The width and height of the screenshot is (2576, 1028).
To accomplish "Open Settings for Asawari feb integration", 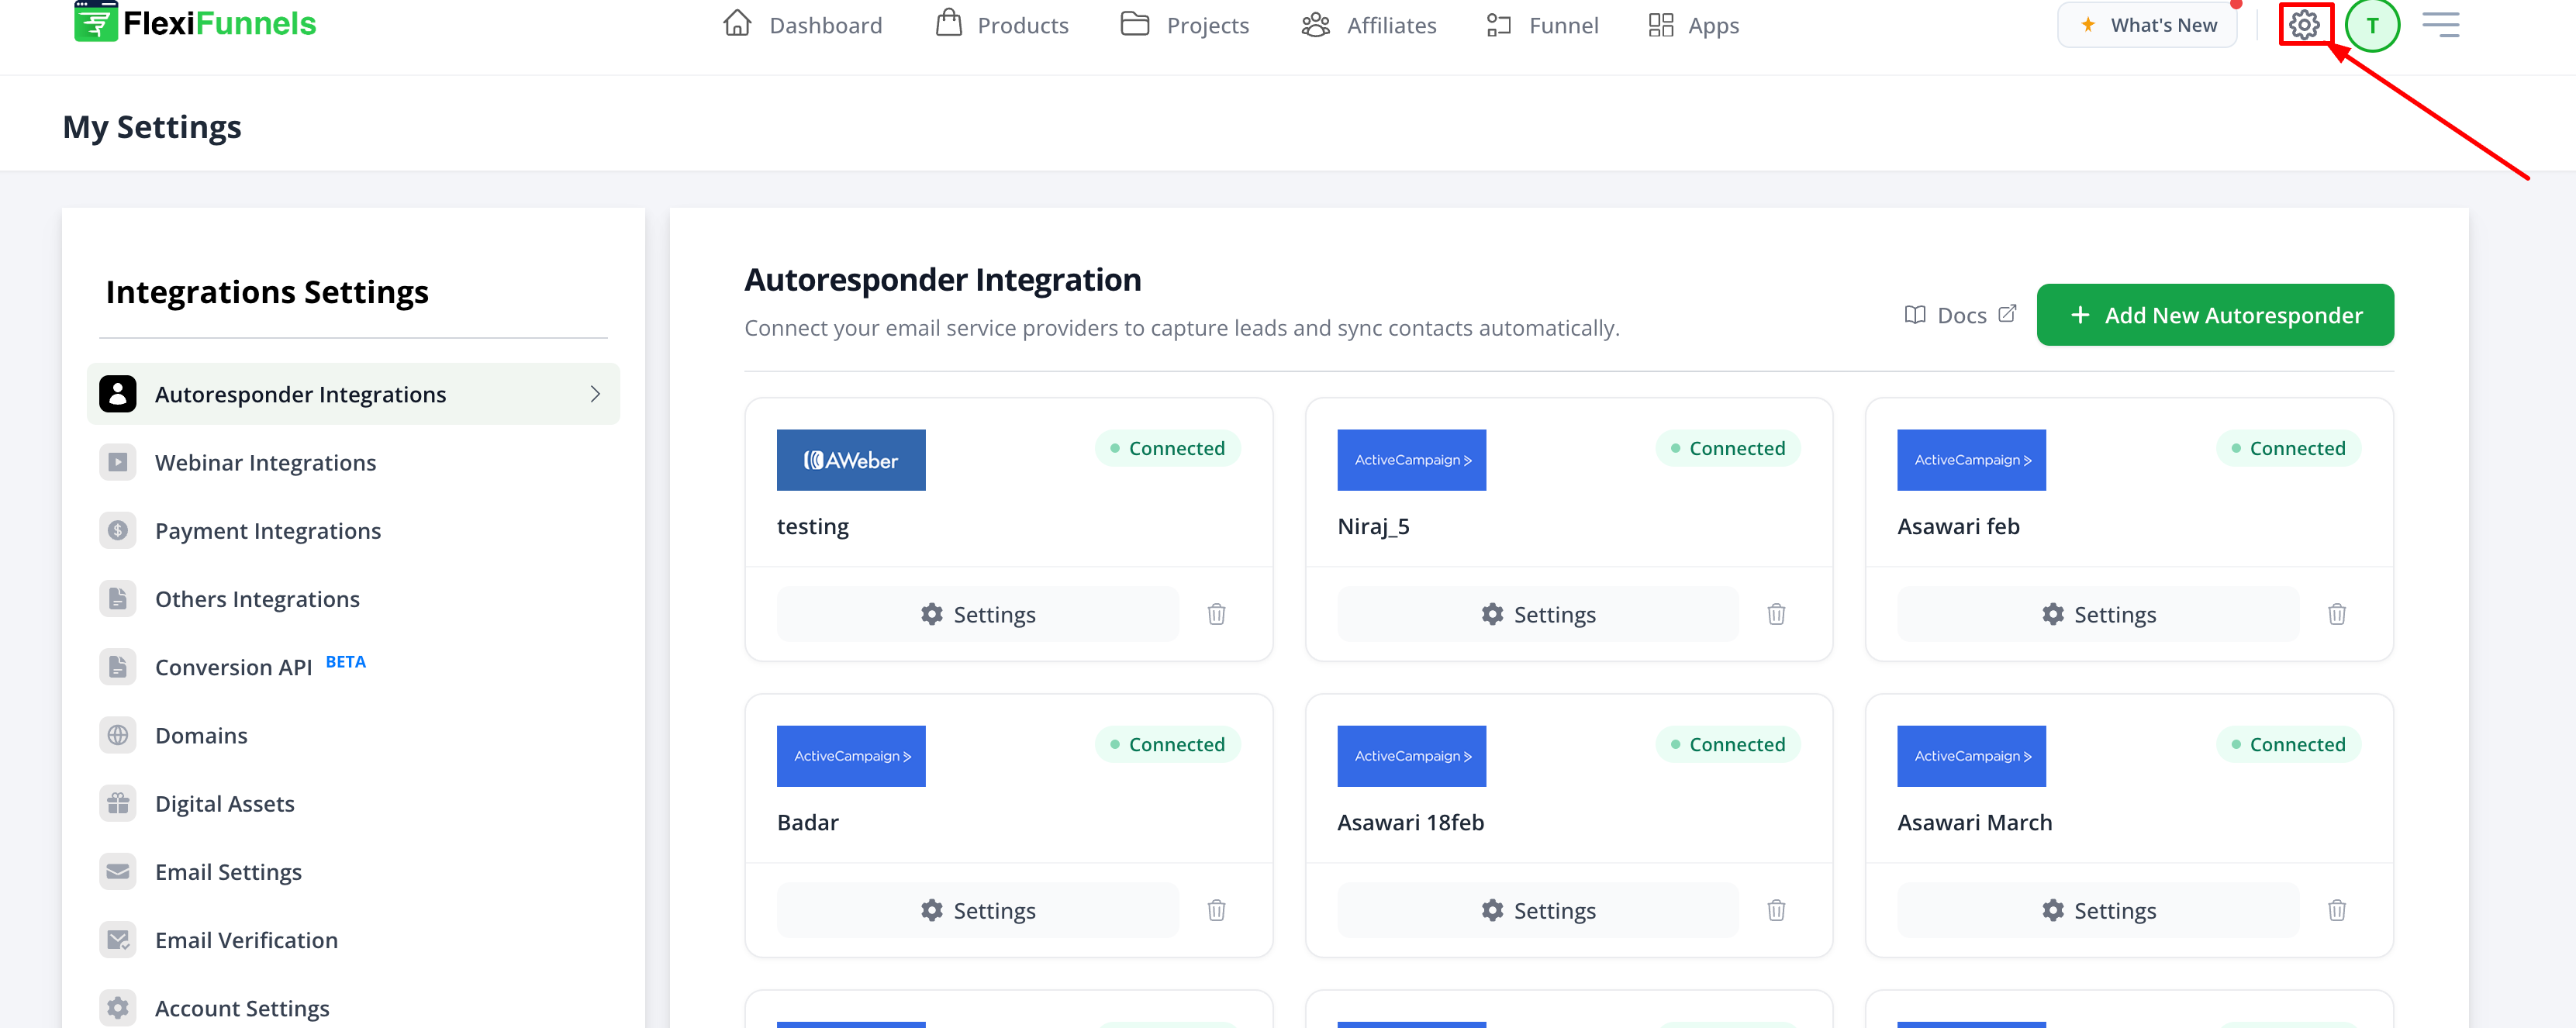I will [x=2098, y=614].
